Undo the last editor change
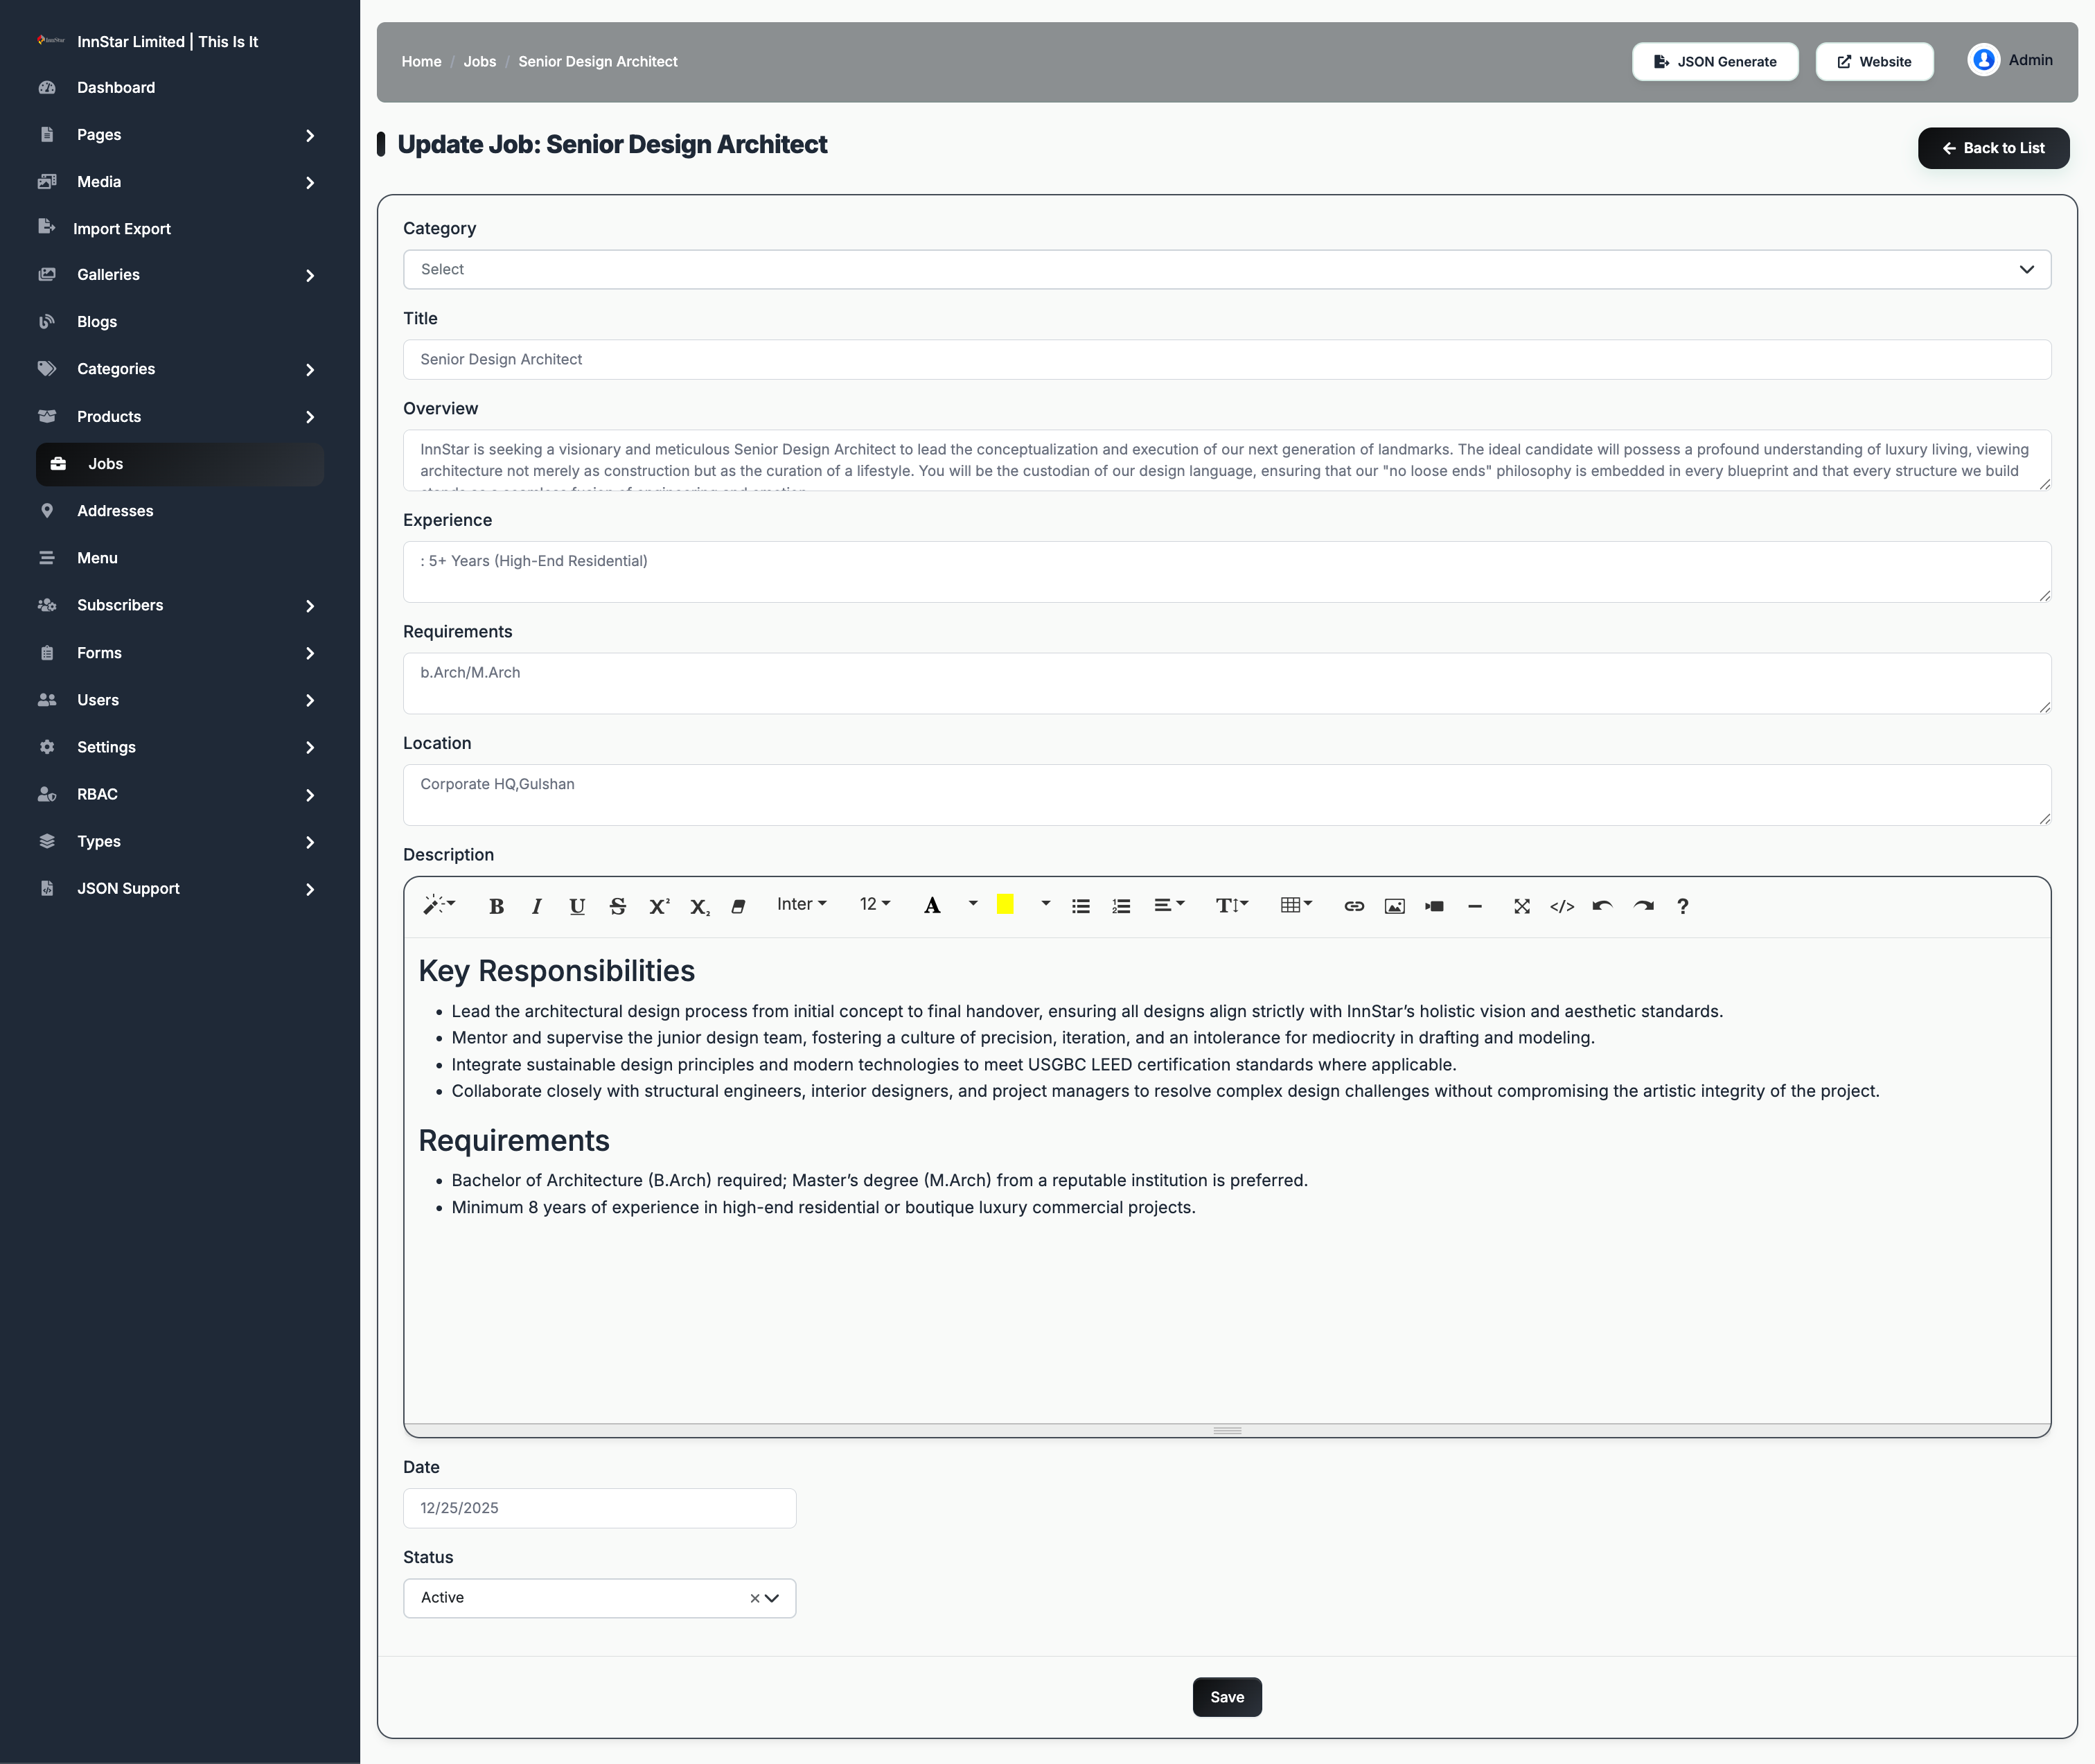Screen dimensions: 2095x1764 click(x=1603, y=906)
